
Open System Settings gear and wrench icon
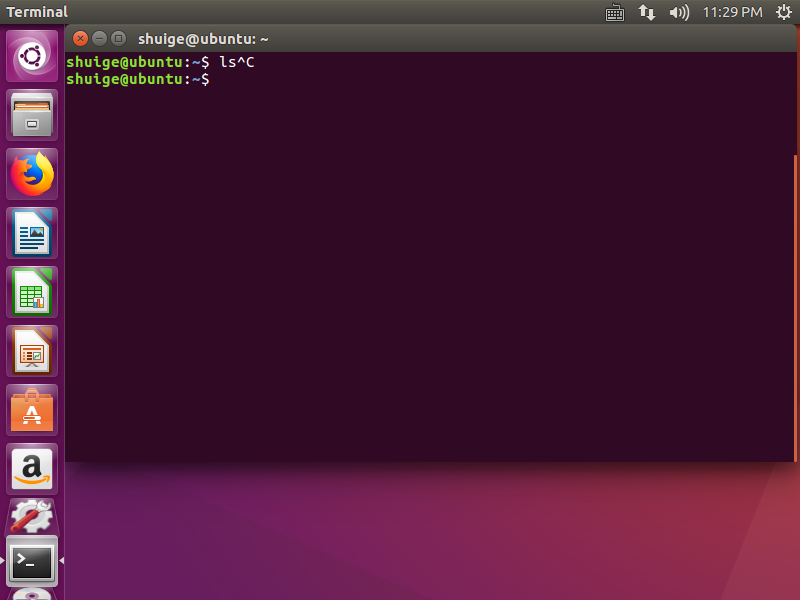[x=32, y=516]
